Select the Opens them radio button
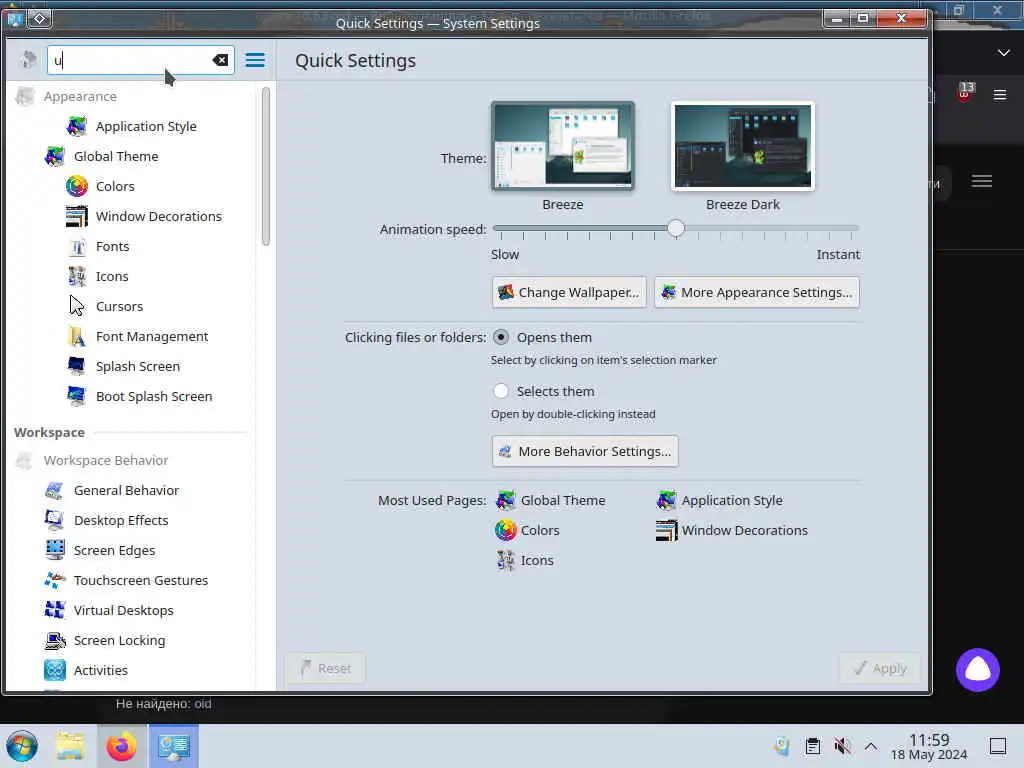Screen dimensions: 1024x768 tap(501, 338)
